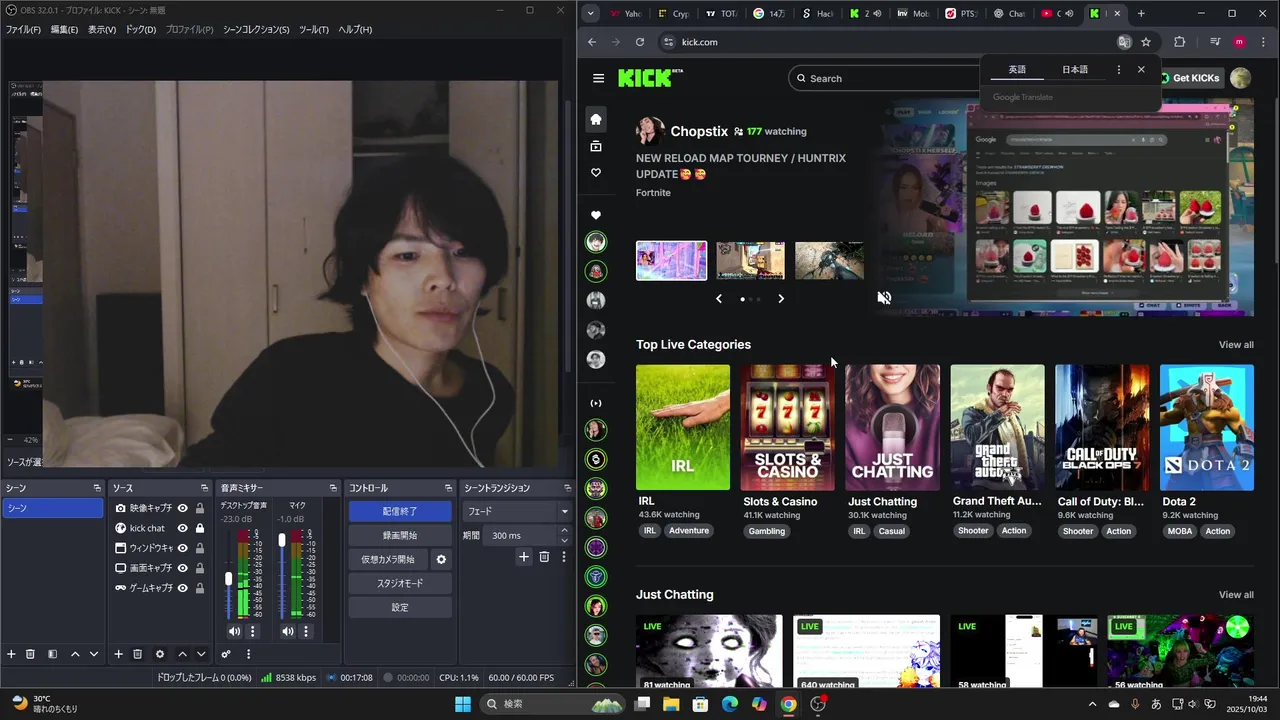
Task: Delete selected scene with trash icon
Action: (30, 654)
